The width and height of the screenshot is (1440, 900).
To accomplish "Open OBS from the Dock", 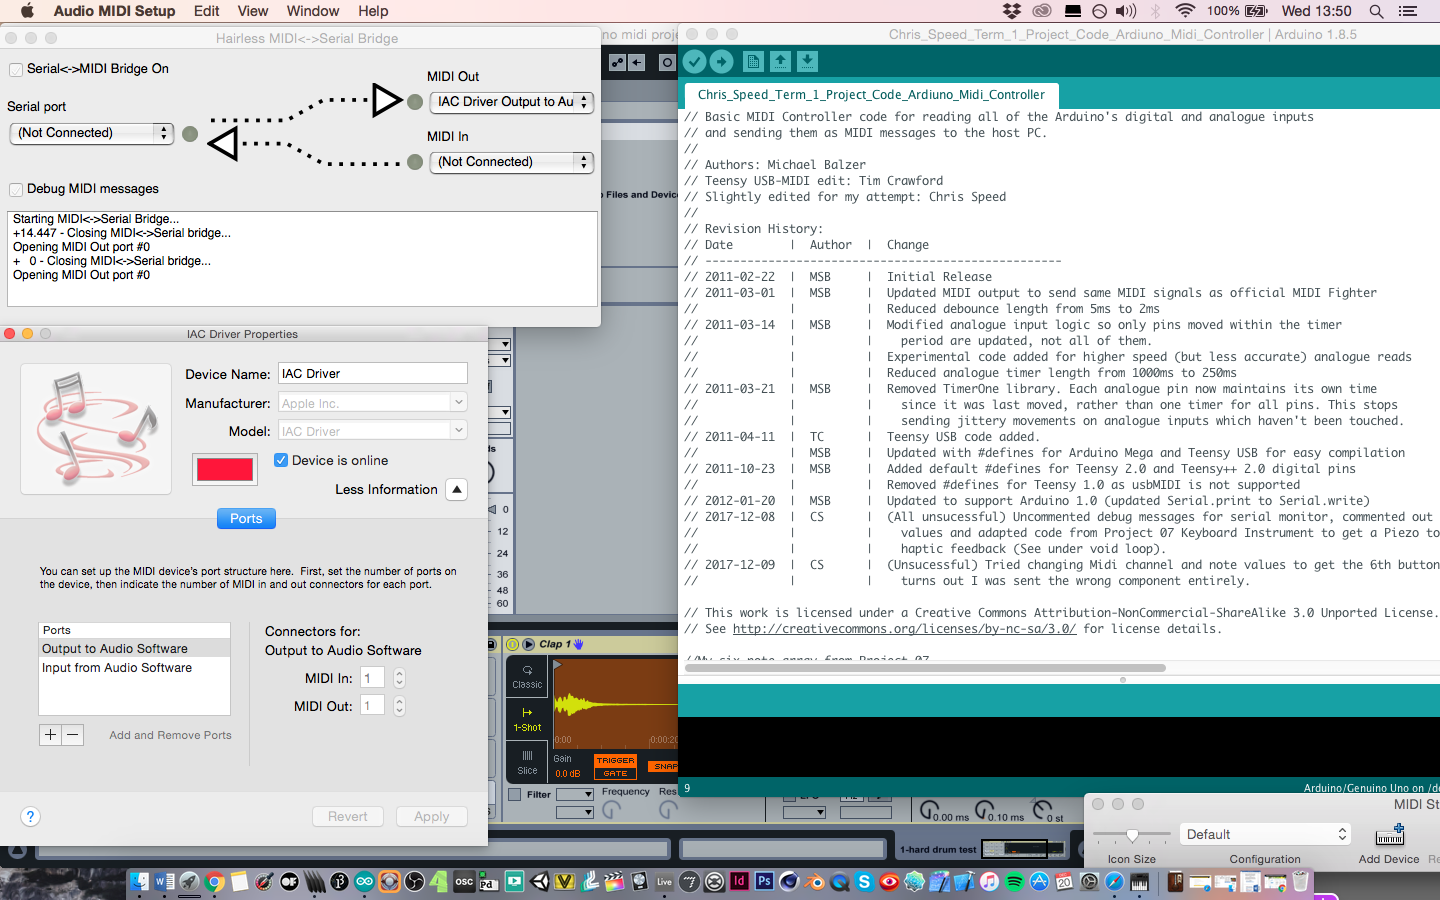I will (414, 881).
